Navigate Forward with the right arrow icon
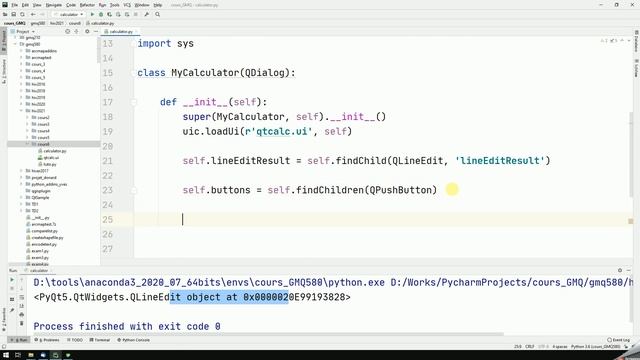The width and height of the screenshot is (640, 360). (x=42, y=14)
